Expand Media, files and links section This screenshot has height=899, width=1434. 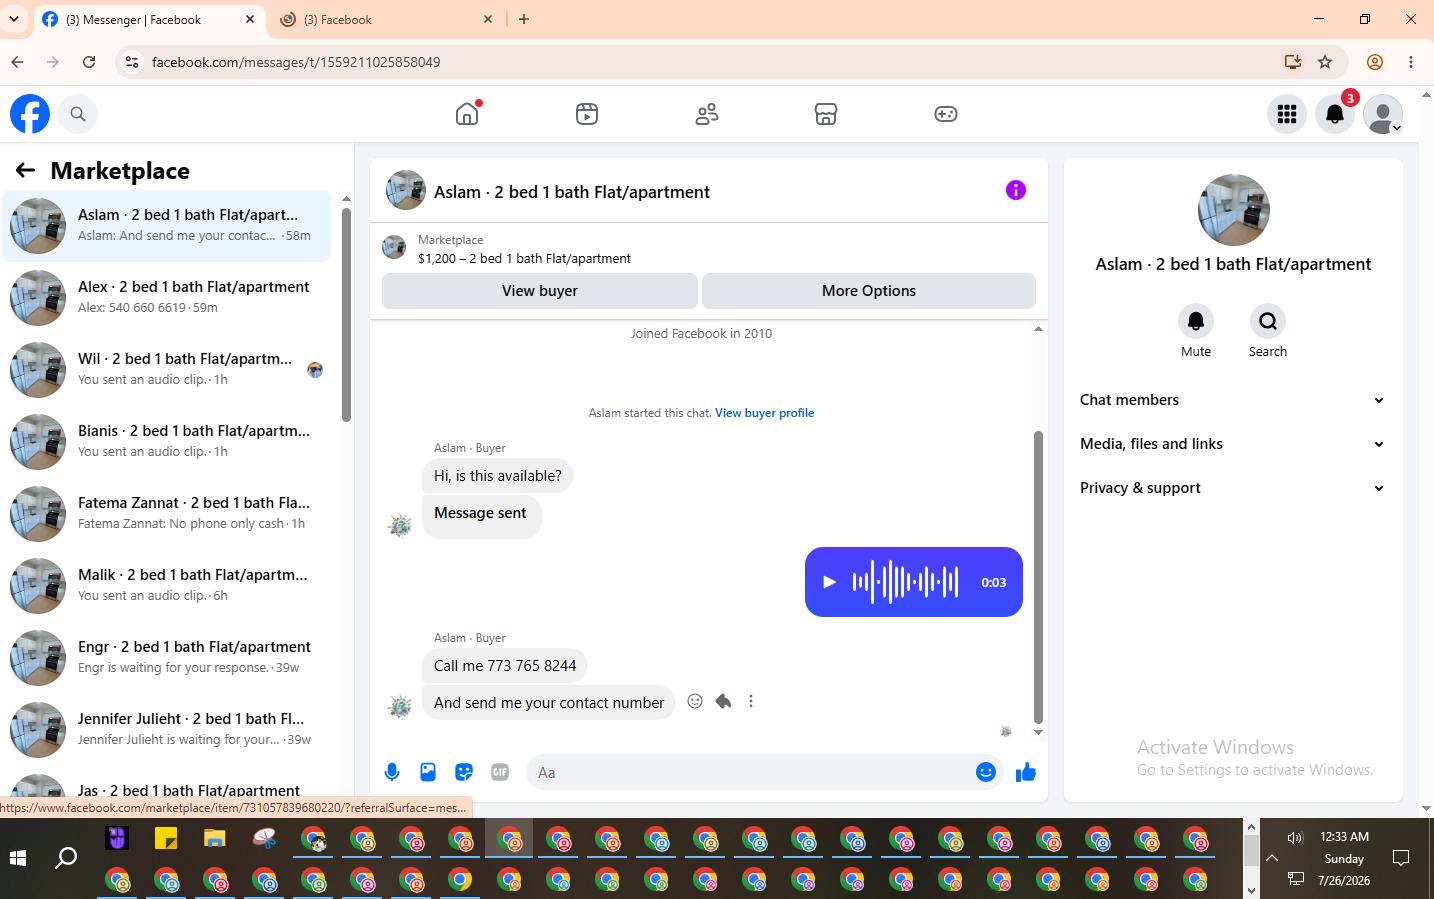[1232, 444]
